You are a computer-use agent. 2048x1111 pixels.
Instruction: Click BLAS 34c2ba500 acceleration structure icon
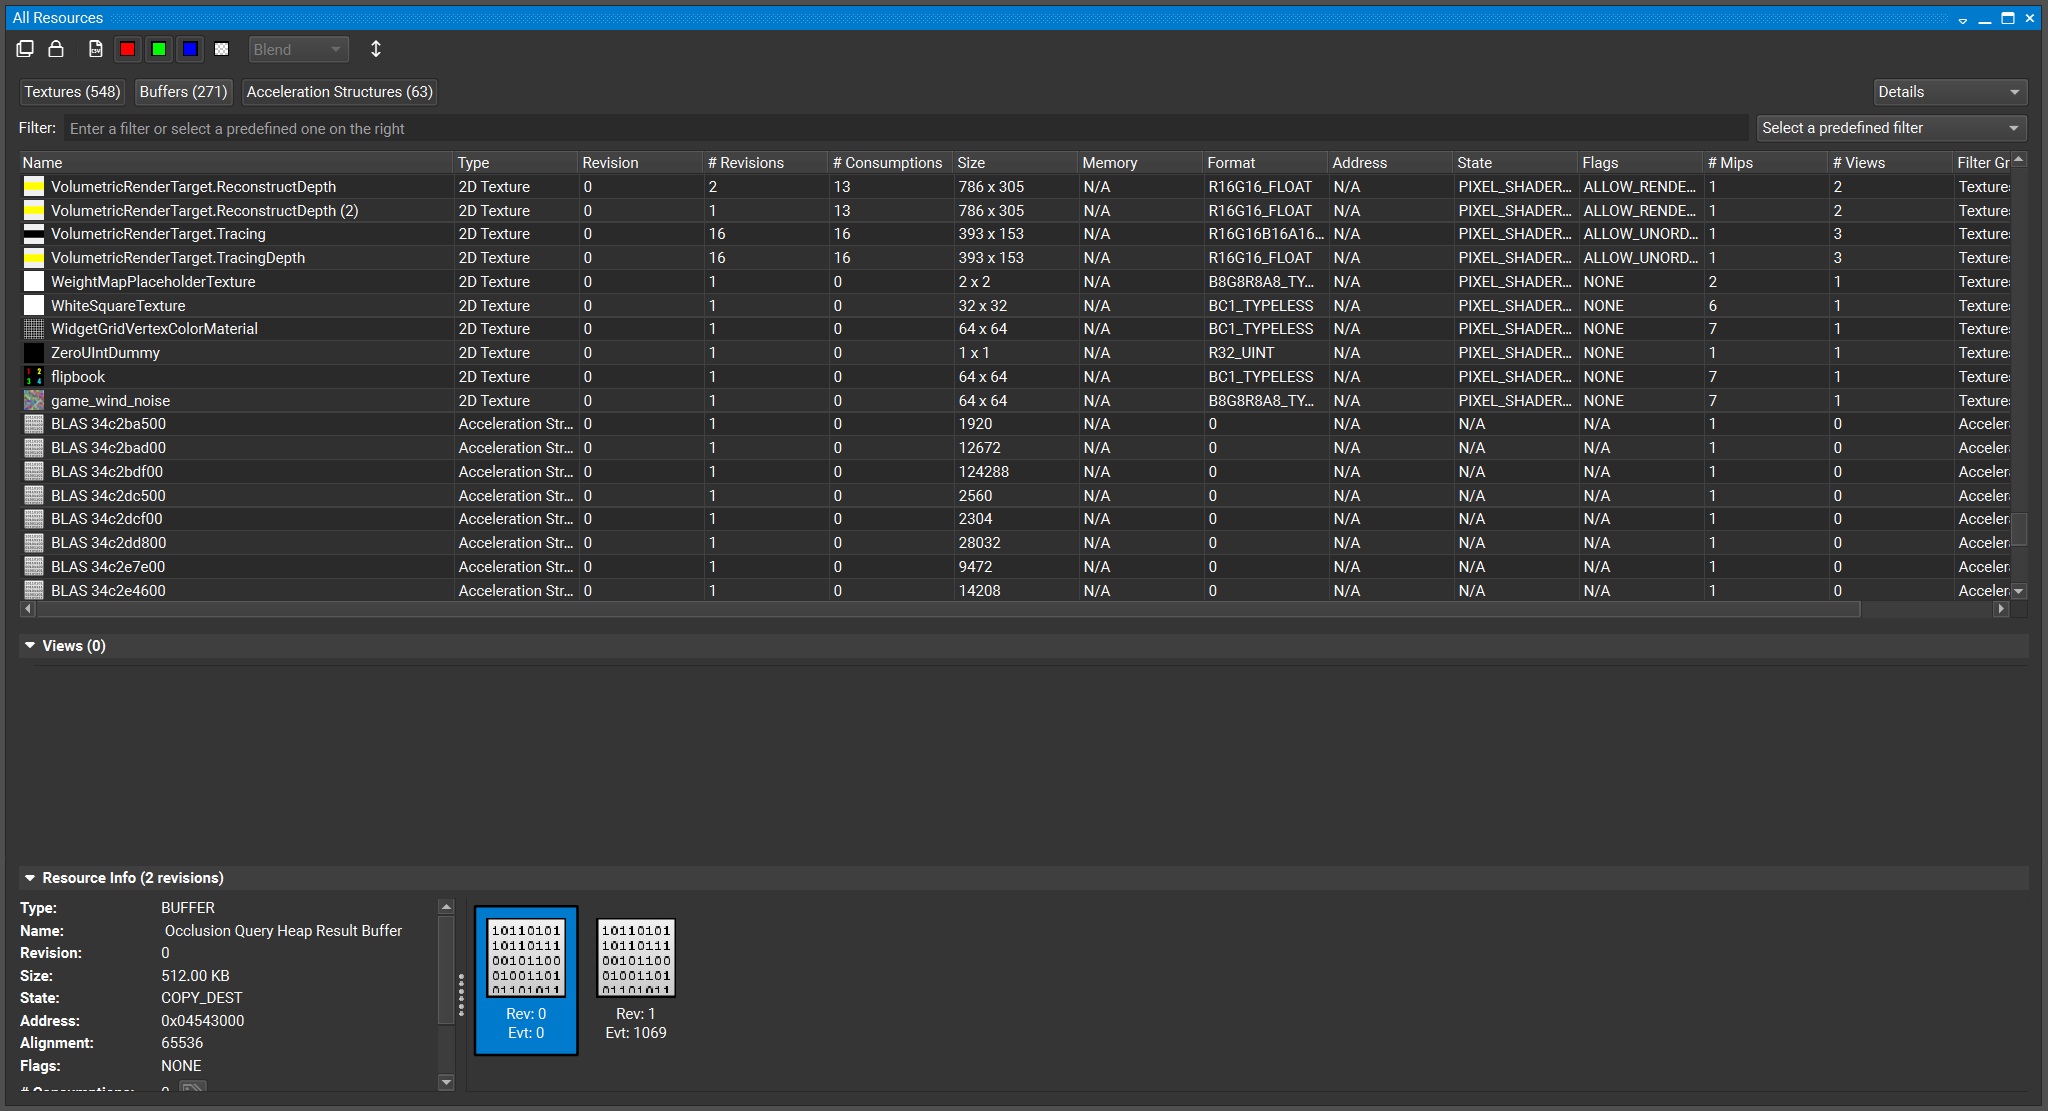(x=34, y=424)
